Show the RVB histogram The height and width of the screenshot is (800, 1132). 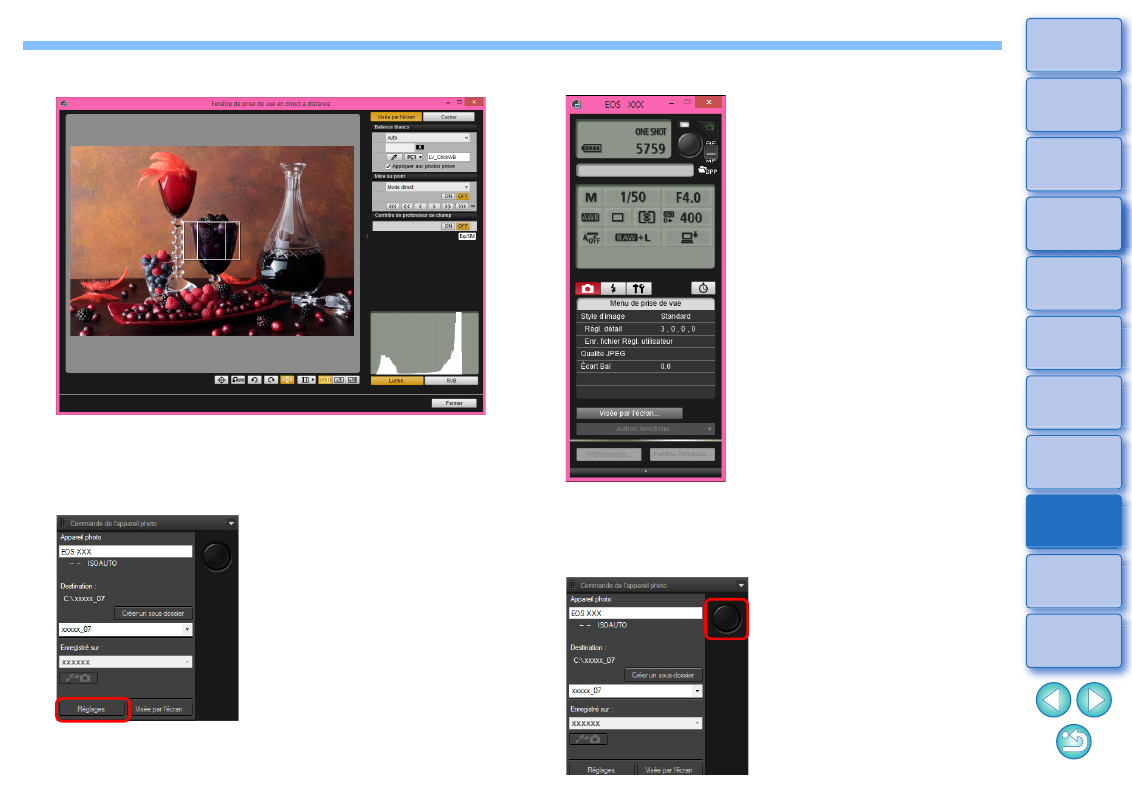coord(451,381)
